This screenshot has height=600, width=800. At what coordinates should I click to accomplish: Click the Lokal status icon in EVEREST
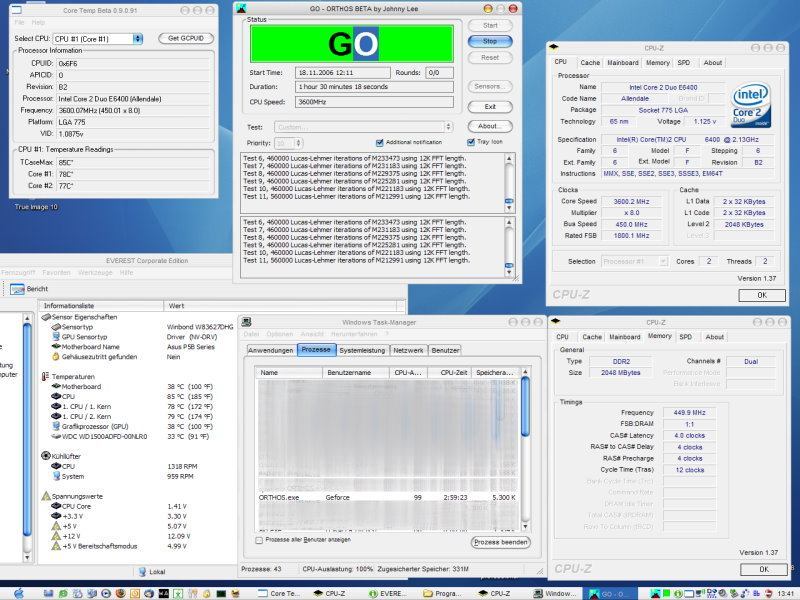tap(142, 572)
